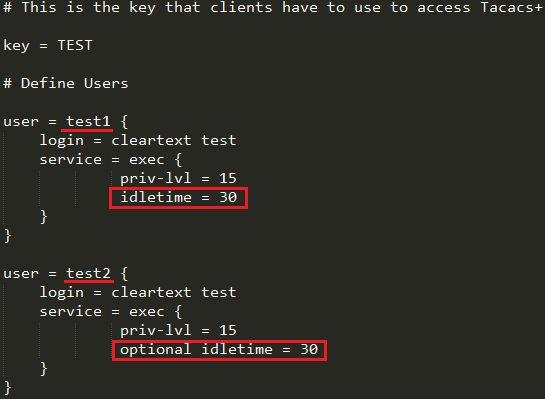Click the Tacacs+ key comment line
The height and width of the screenshot is (399, 545).
pos(272,7)
